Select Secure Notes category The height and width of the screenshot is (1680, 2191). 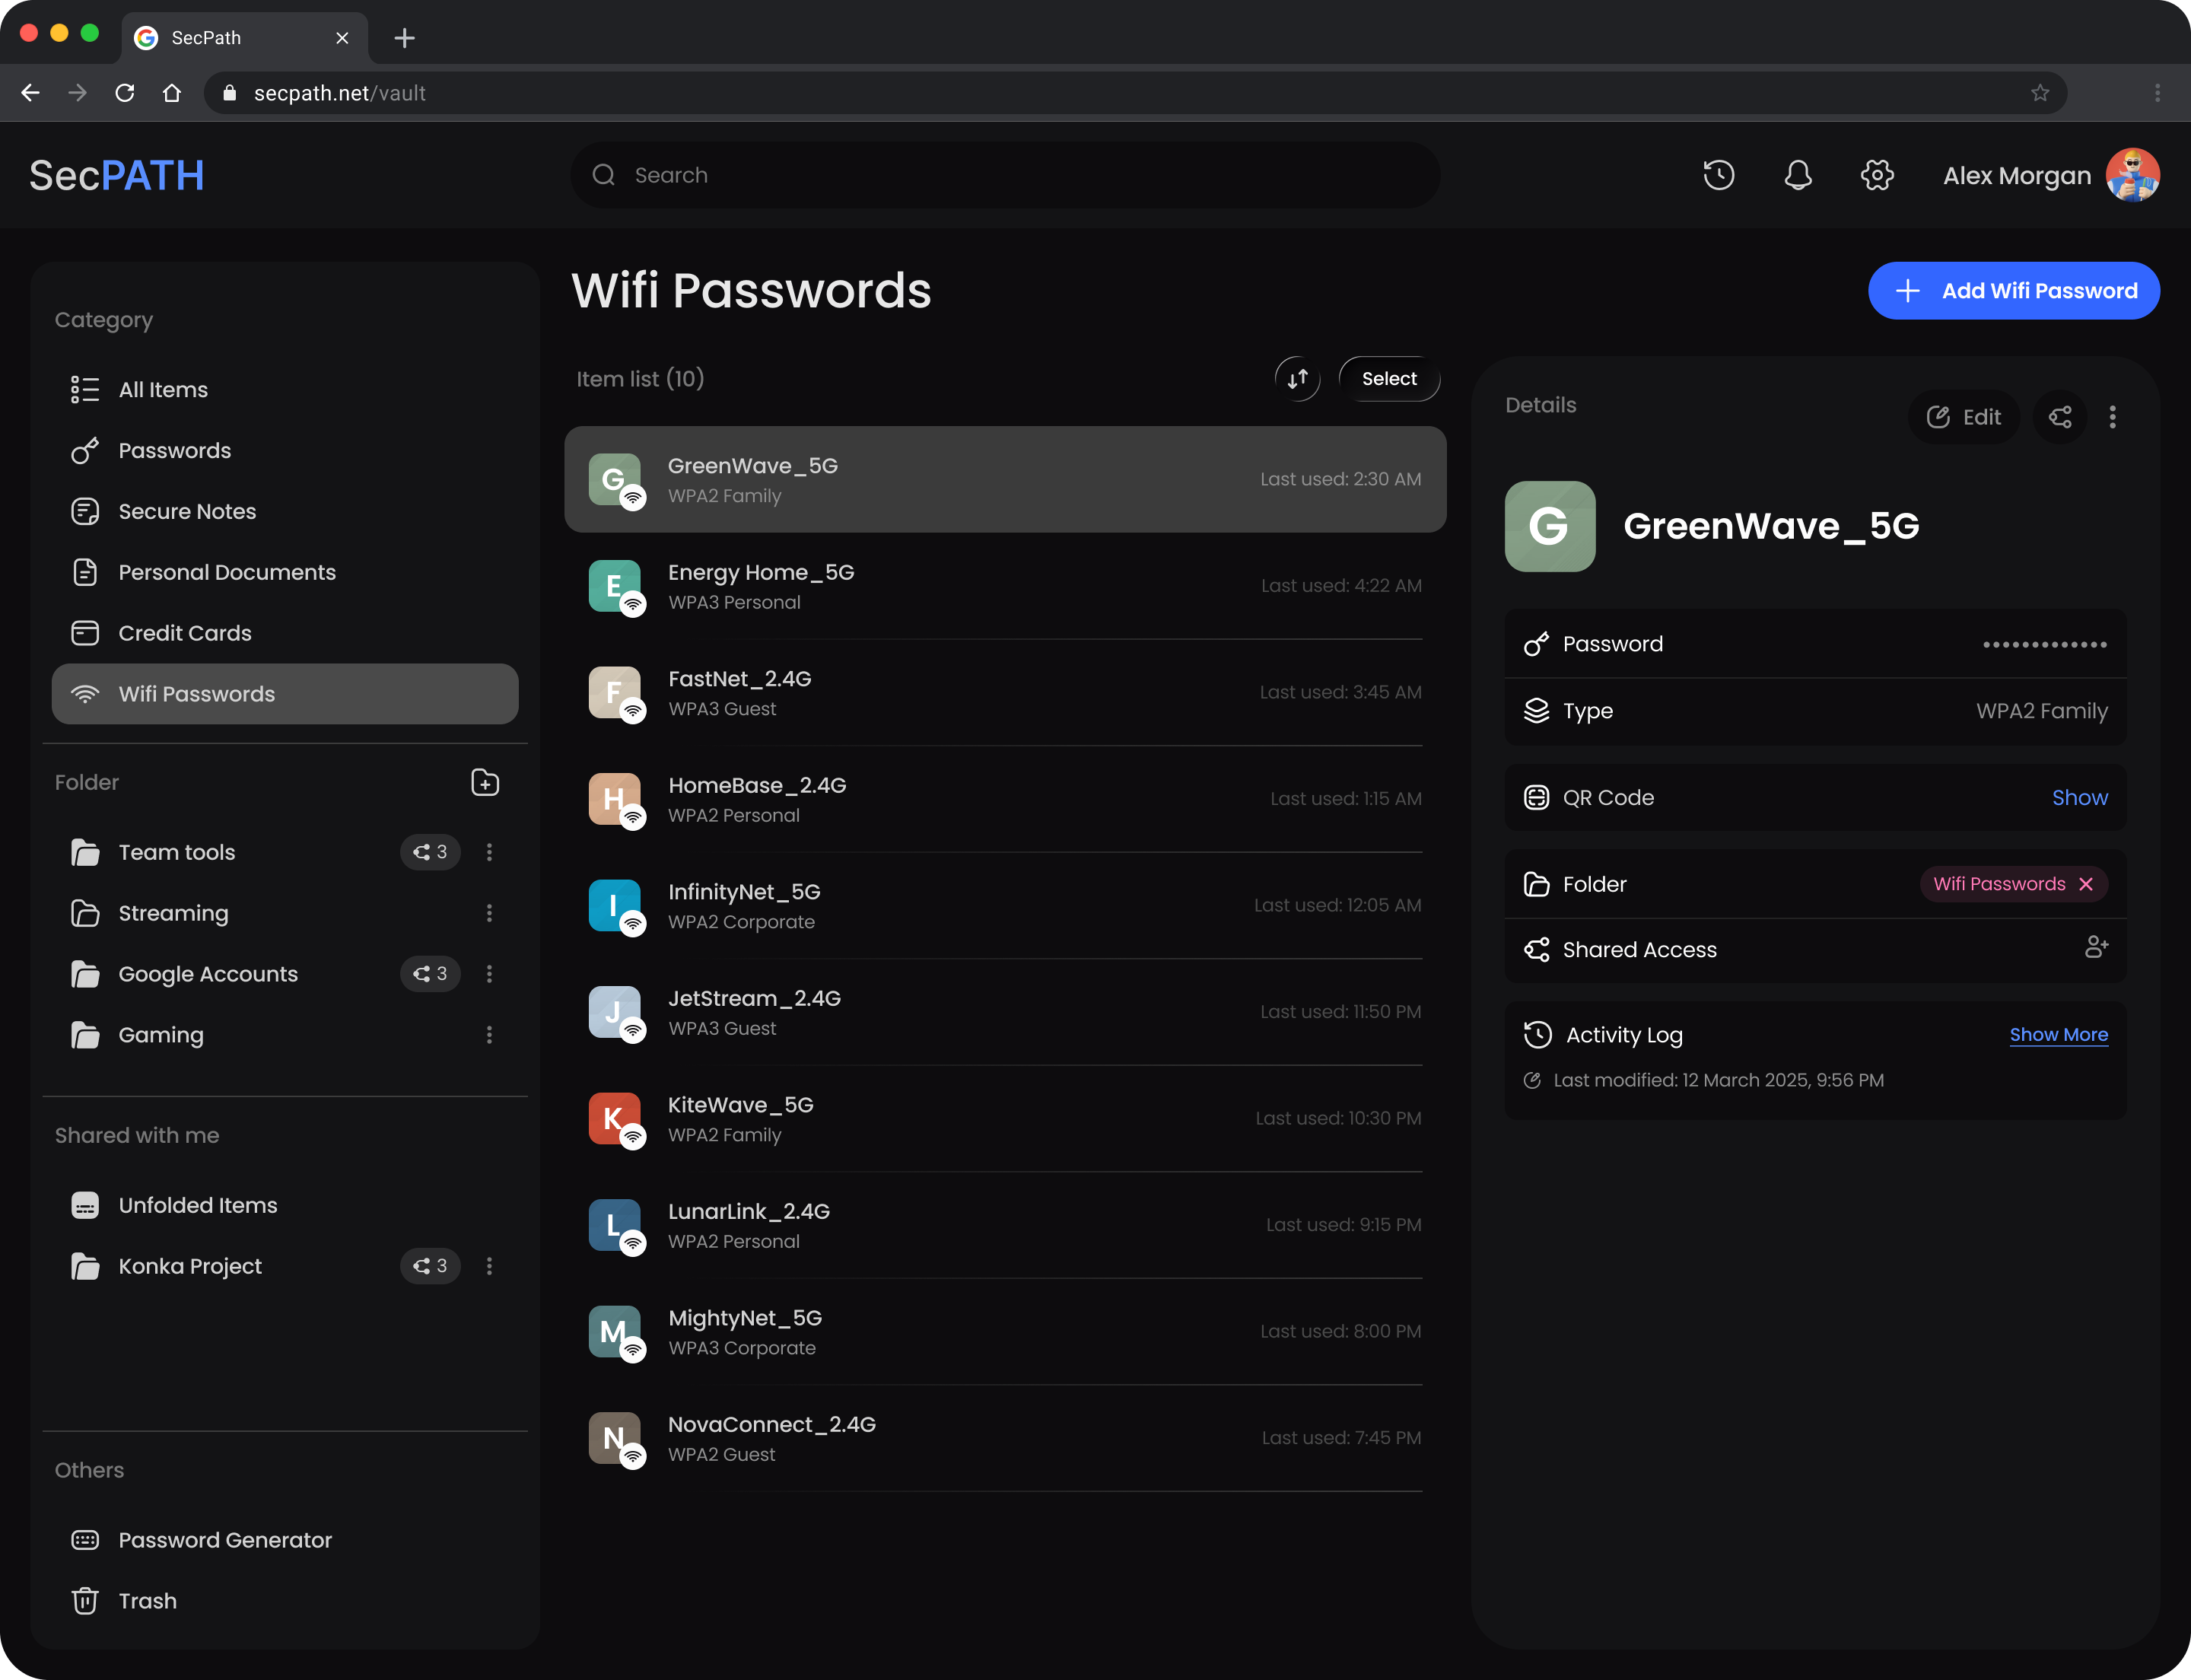(285, 512)
